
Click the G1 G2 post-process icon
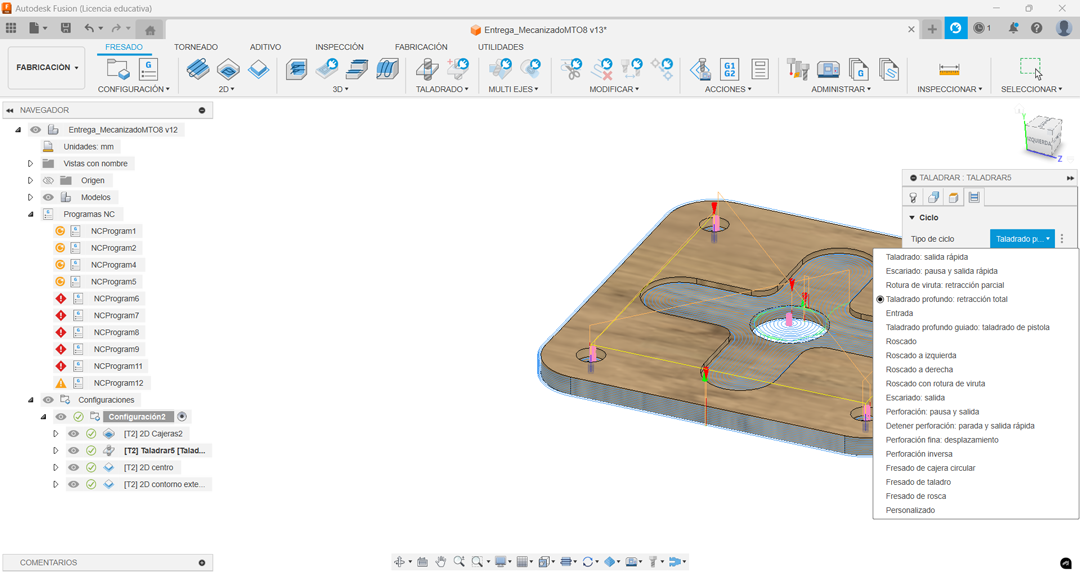(729, 69)
